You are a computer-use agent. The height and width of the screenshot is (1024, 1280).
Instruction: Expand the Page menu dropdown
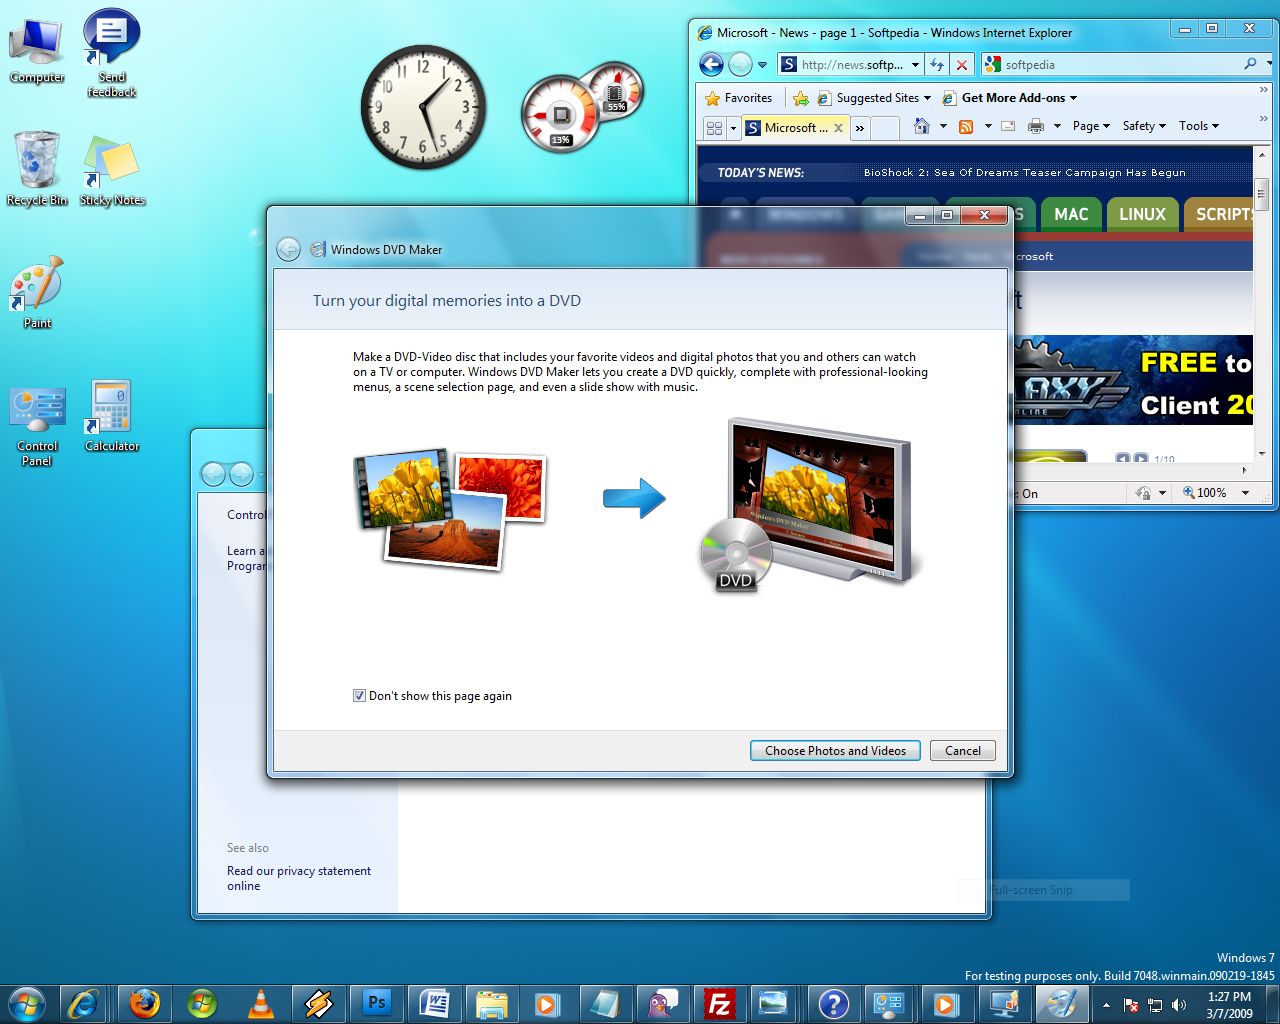[1091, 126]
